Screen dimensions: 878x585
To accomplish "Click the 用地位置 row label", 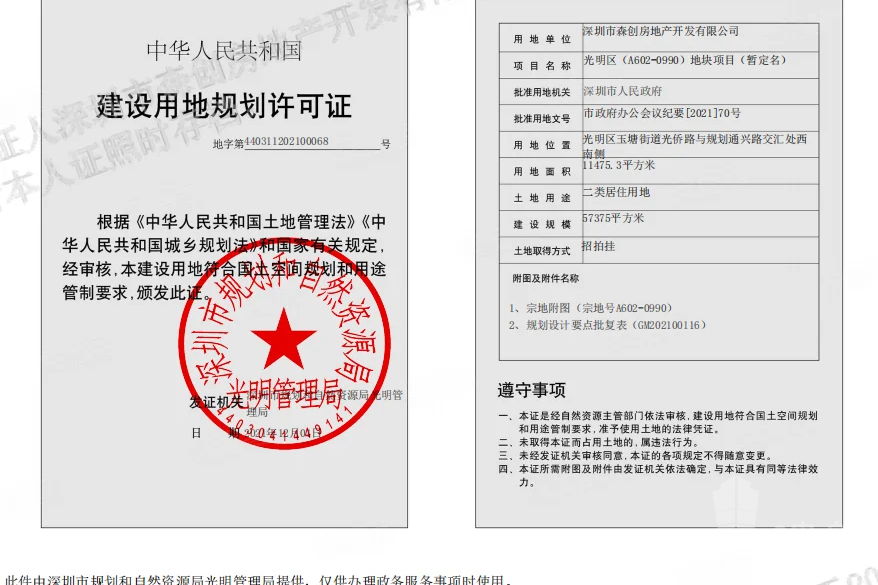I will (542, 145).
